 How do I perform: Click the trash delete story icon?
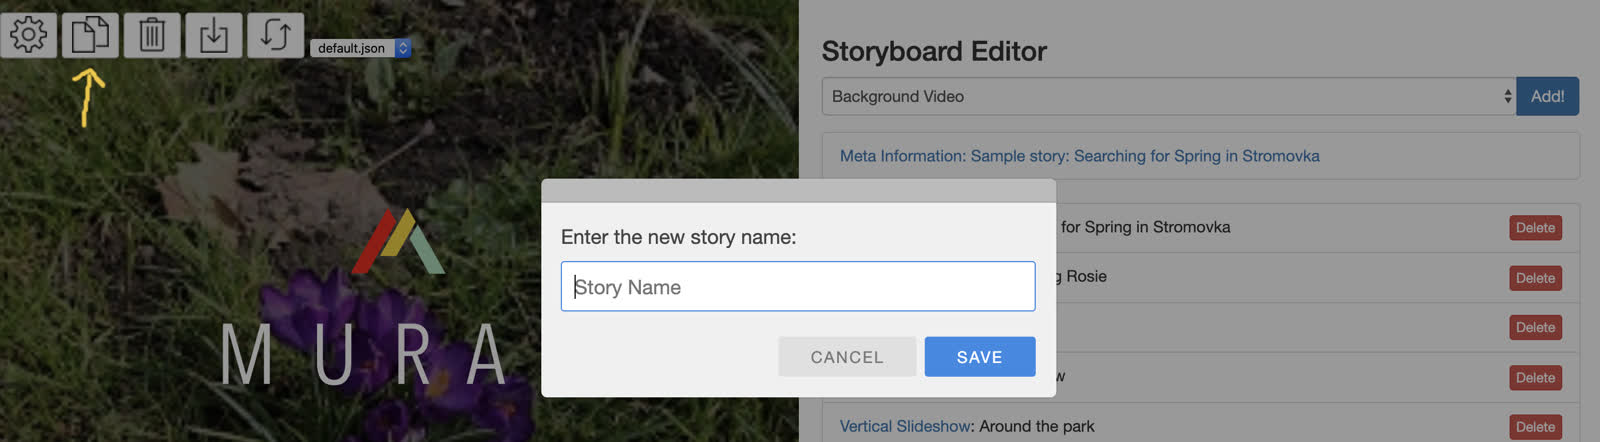click(x=152, y=35)
